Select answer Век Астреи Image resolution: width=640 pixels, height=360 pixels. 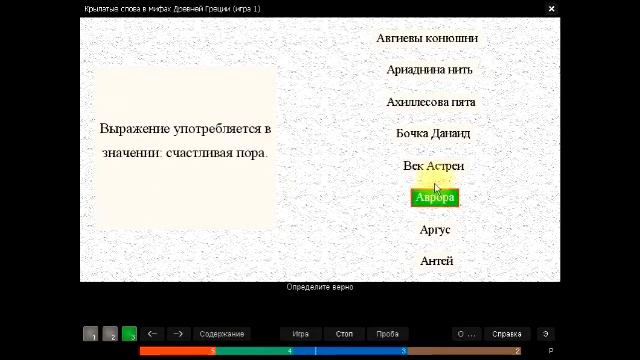433,166
